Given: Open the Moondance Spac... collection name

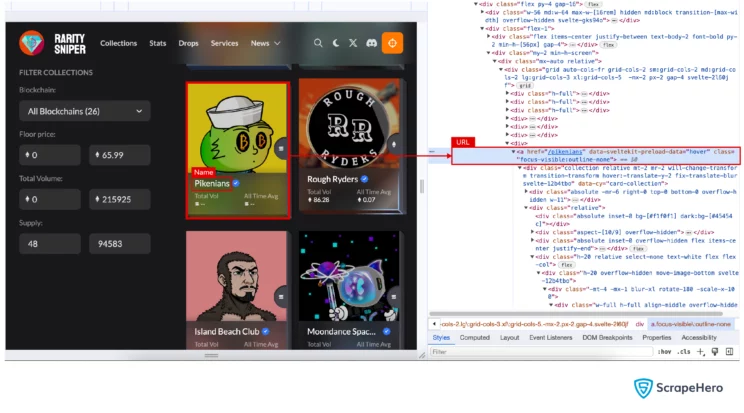Looking at the screenshot, I should click(341, 331).
